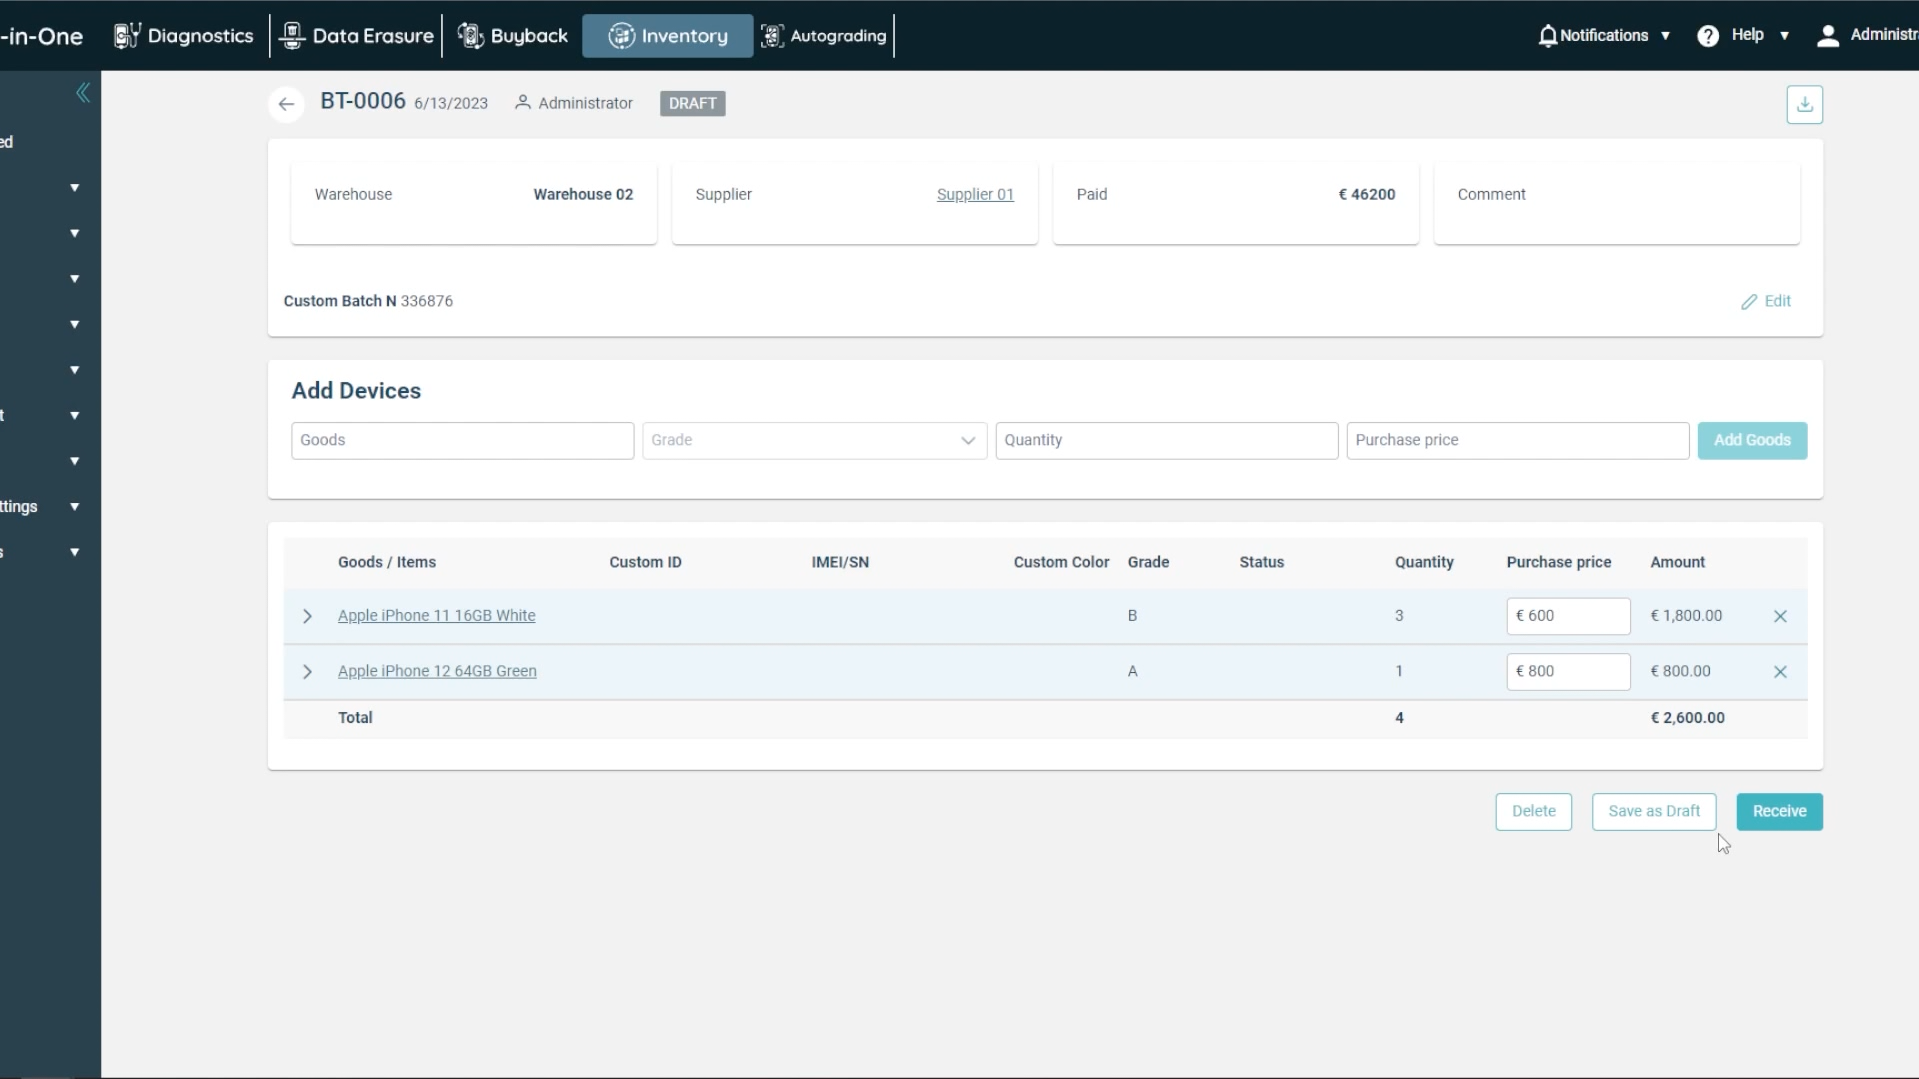Image resolution: width=1919 pixels, height=1079 pixels.
Task: Expand the iPhone 11 16GB White row
Action: (x=307, y=616)
